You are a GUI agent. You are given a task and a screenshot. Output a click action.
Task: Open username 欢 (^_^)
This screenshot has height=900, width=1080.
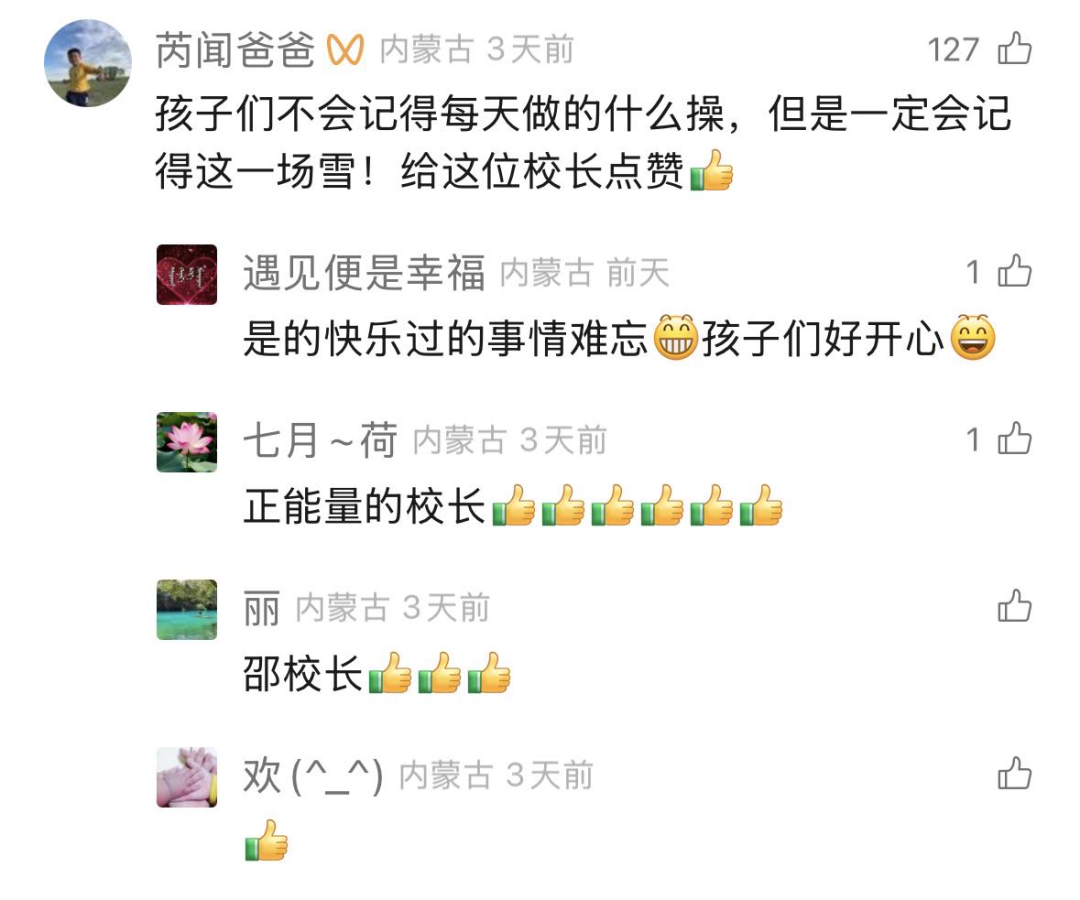(x=313, y=775)
